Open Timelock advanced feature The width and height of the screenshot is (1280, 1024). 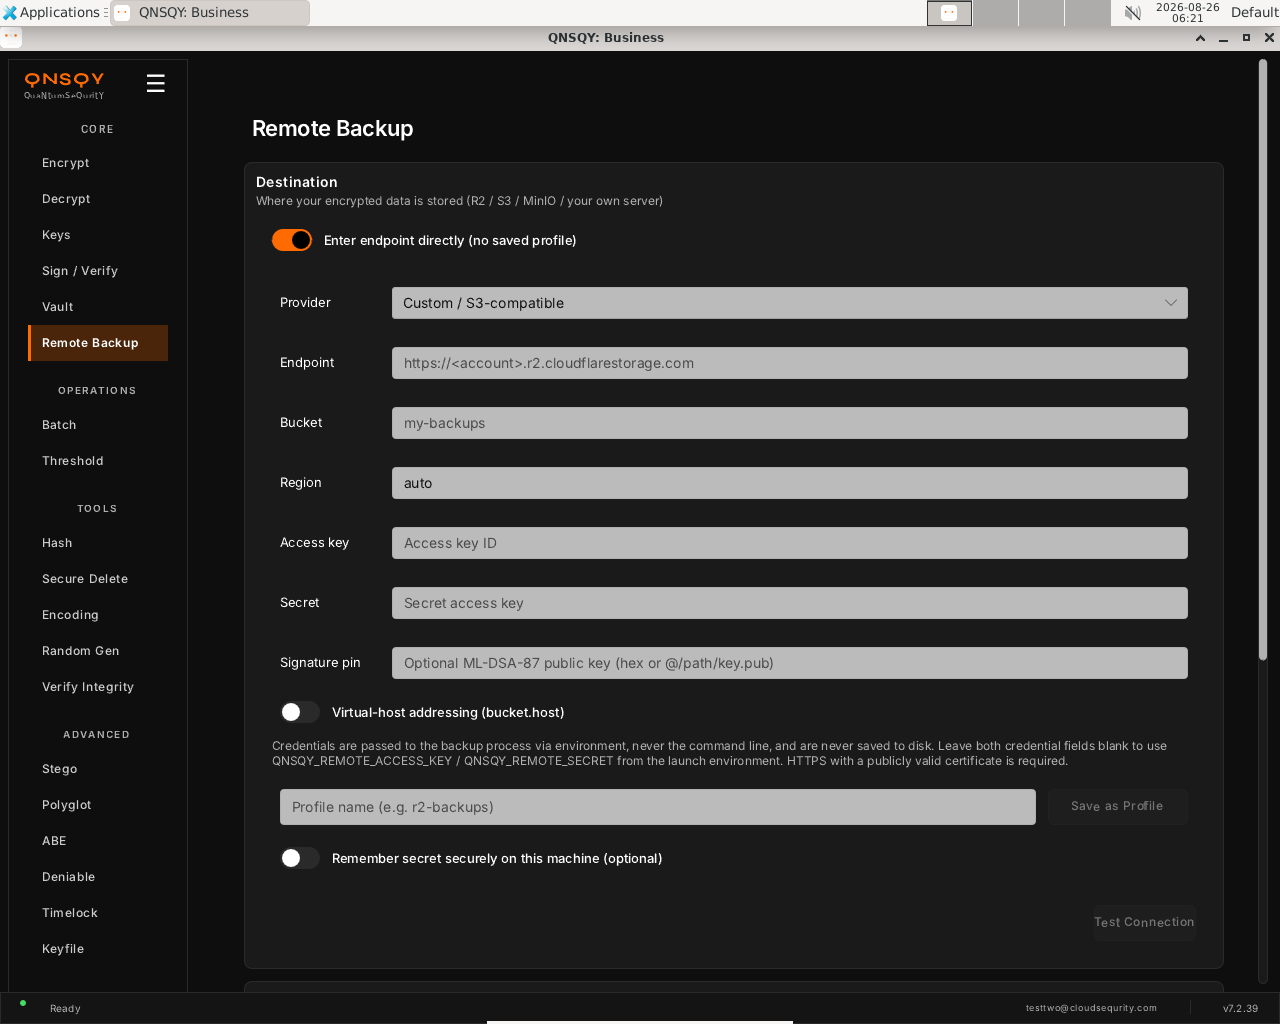pyautogui.click(x=98, y=913)
